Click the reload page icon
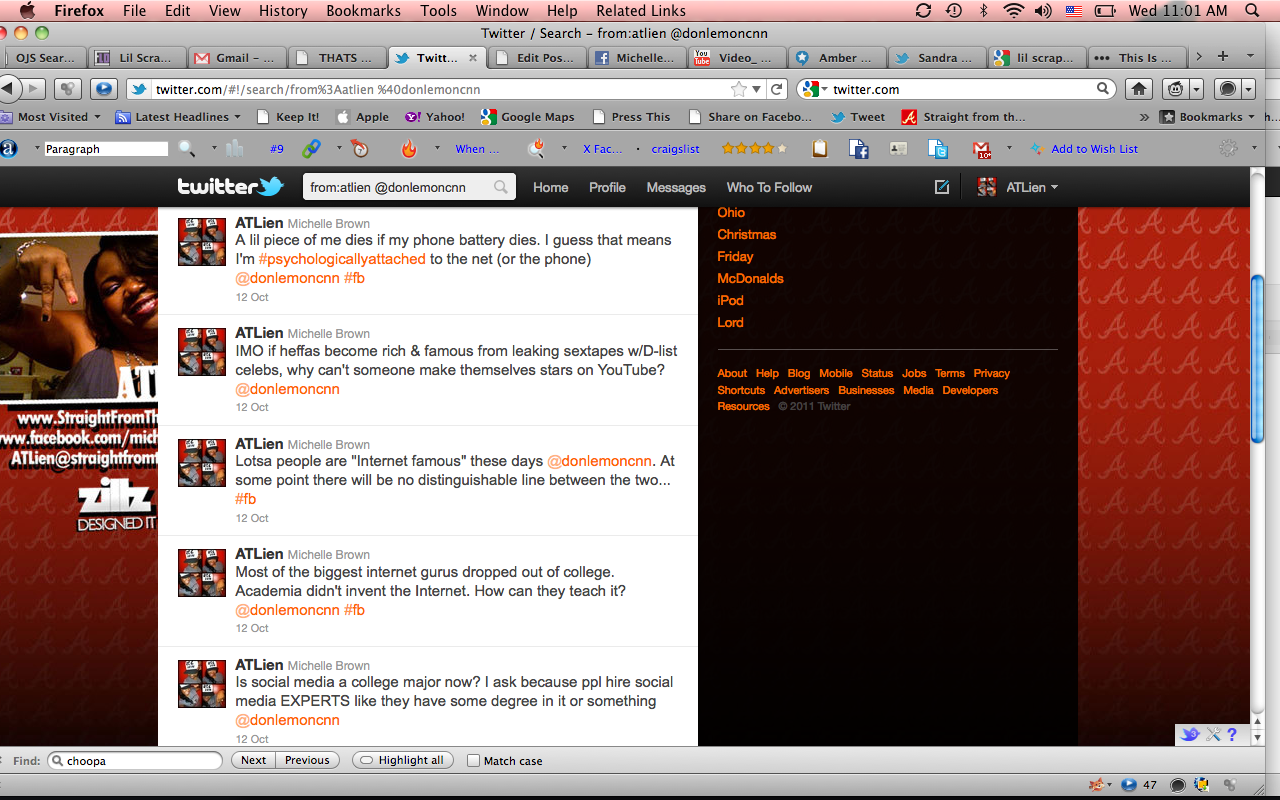1280x800 pixels. [x=777, y=89]
